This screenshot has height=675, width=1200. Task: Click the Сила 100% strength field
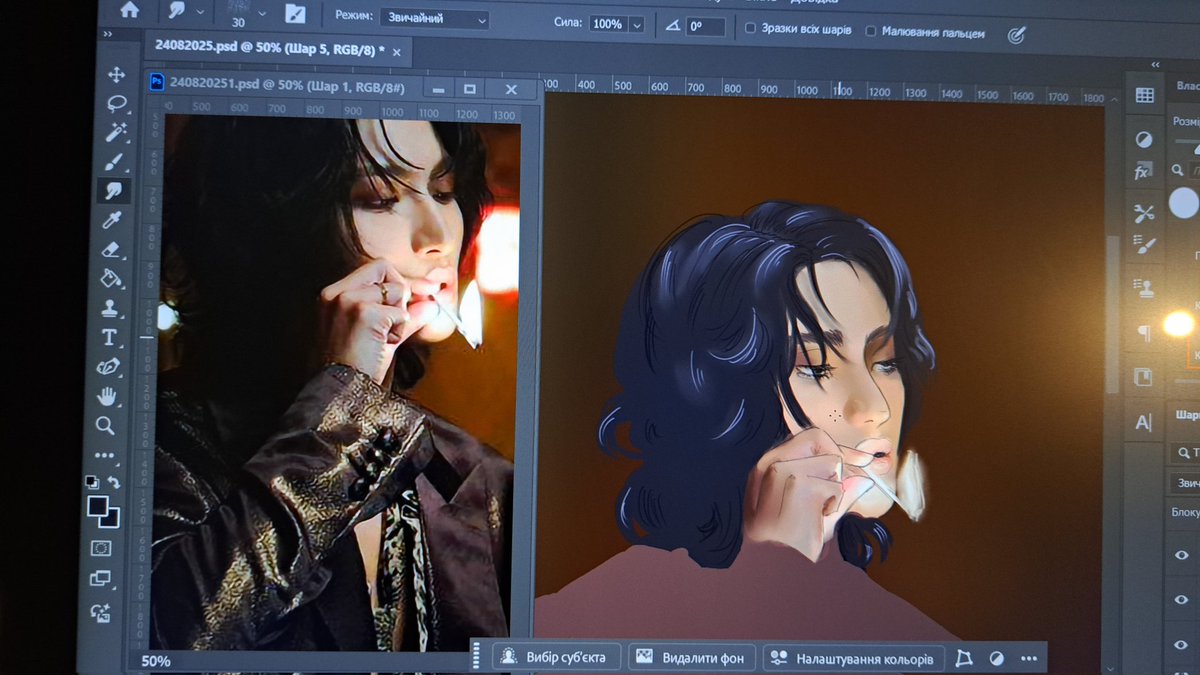607,23
